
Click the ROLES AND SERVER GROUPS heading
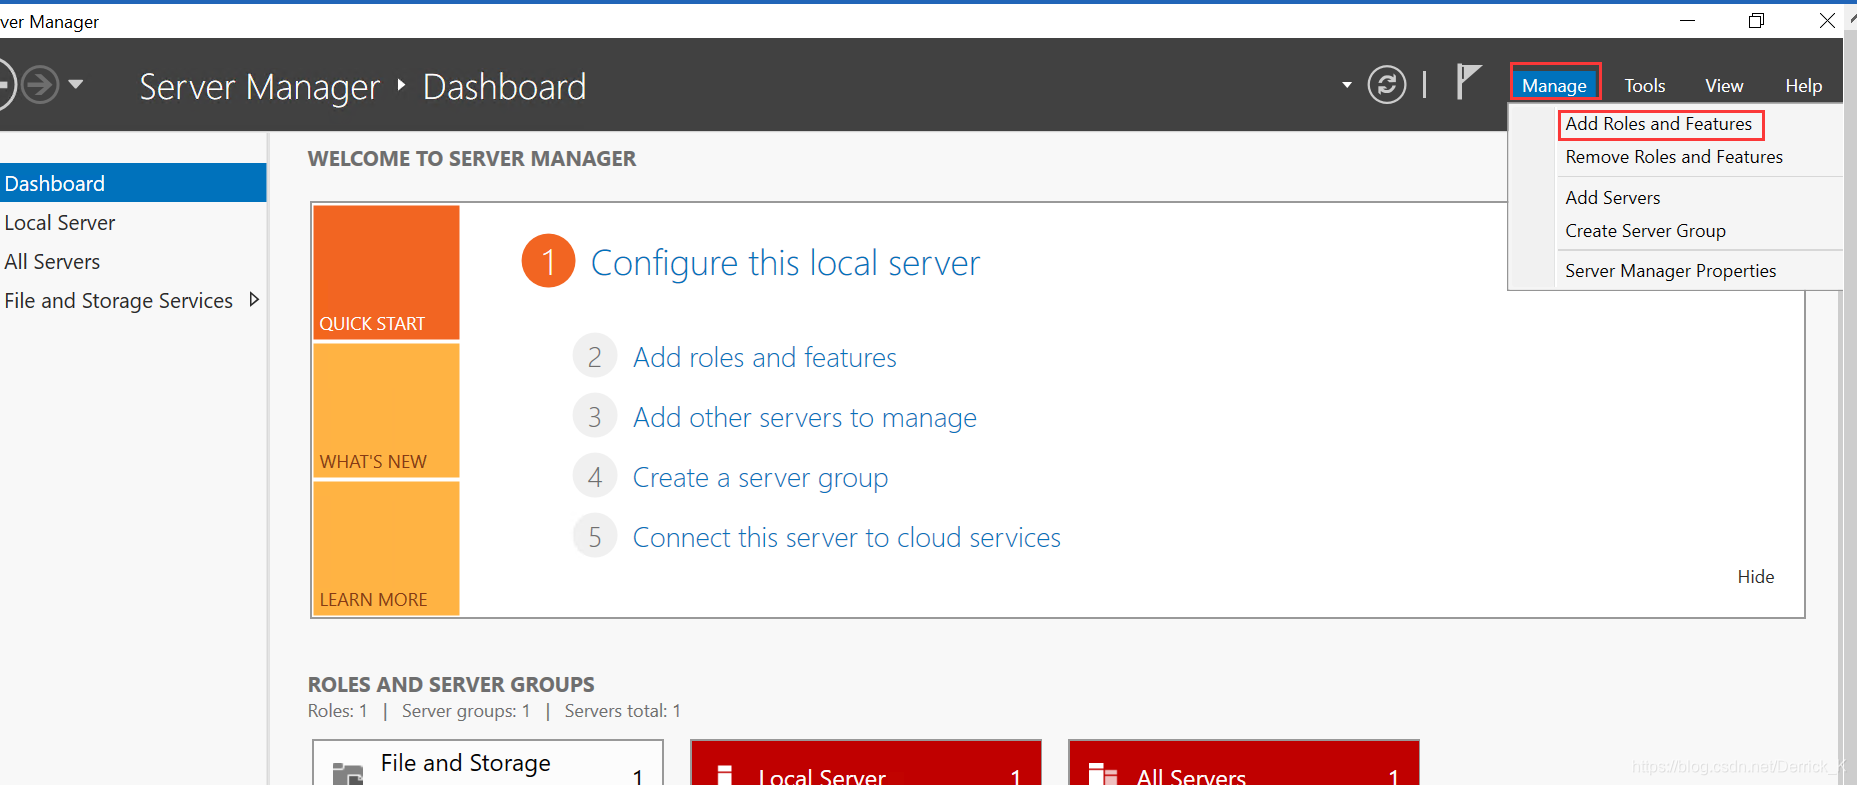point(451,685)
